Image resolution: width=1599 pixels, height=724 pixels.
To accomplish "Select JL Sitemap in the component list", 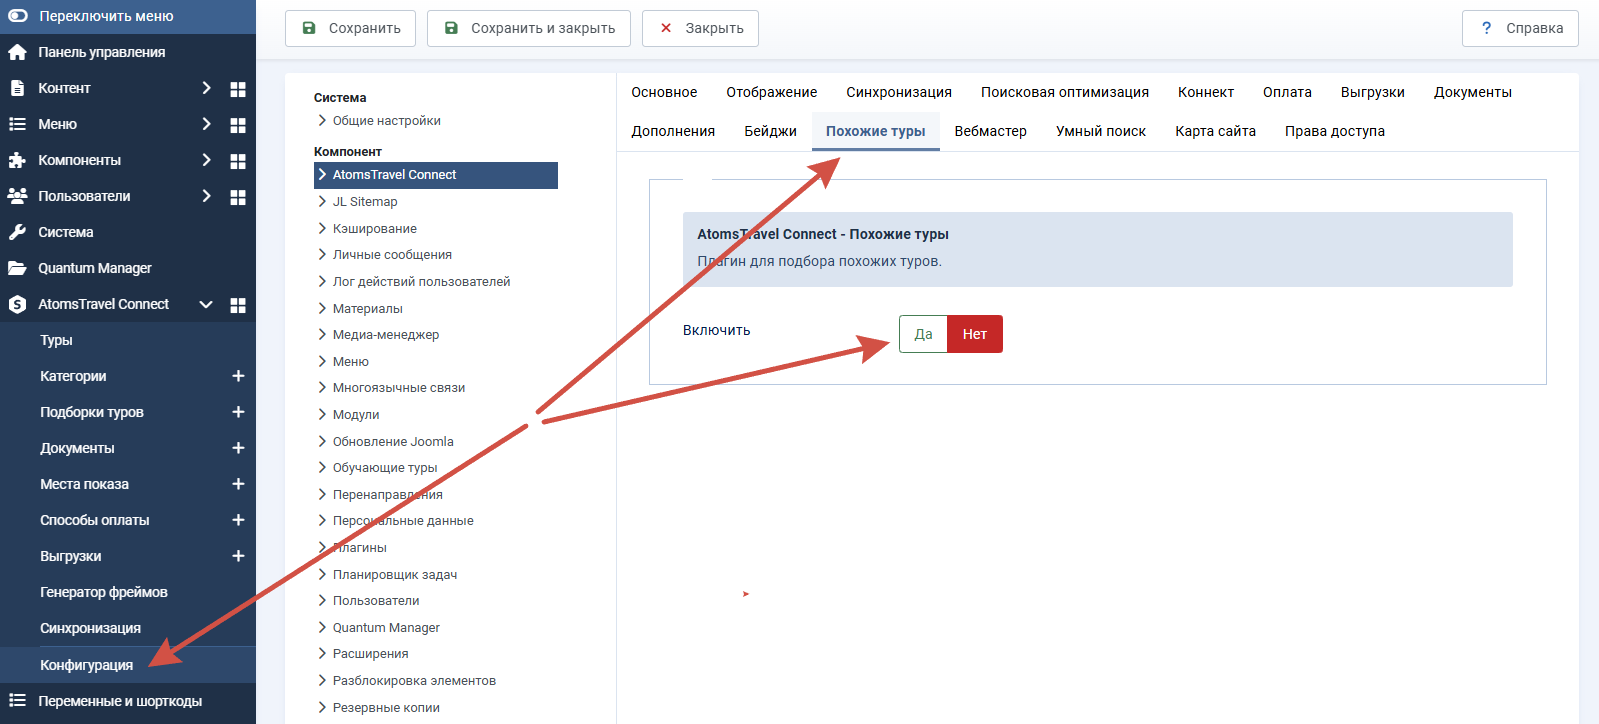I will point(365,202).
